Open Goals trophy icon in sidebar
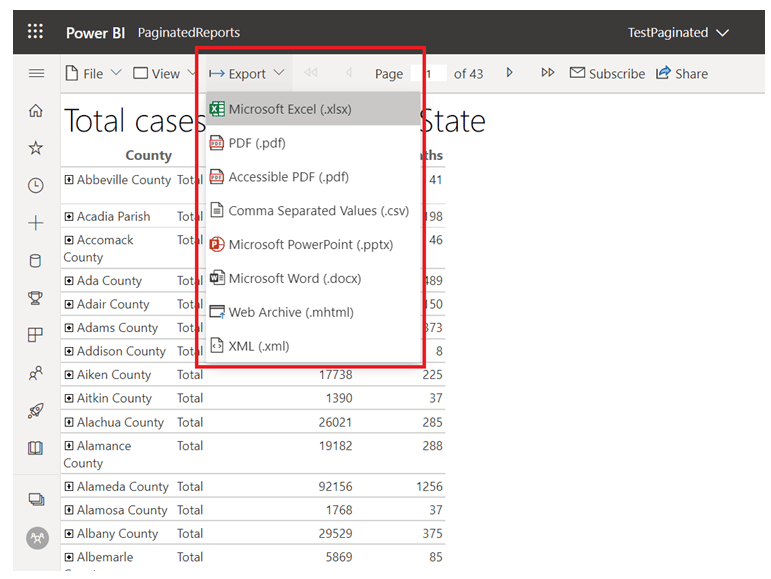This screenshot has width=771, height=579. click(35, 298)
